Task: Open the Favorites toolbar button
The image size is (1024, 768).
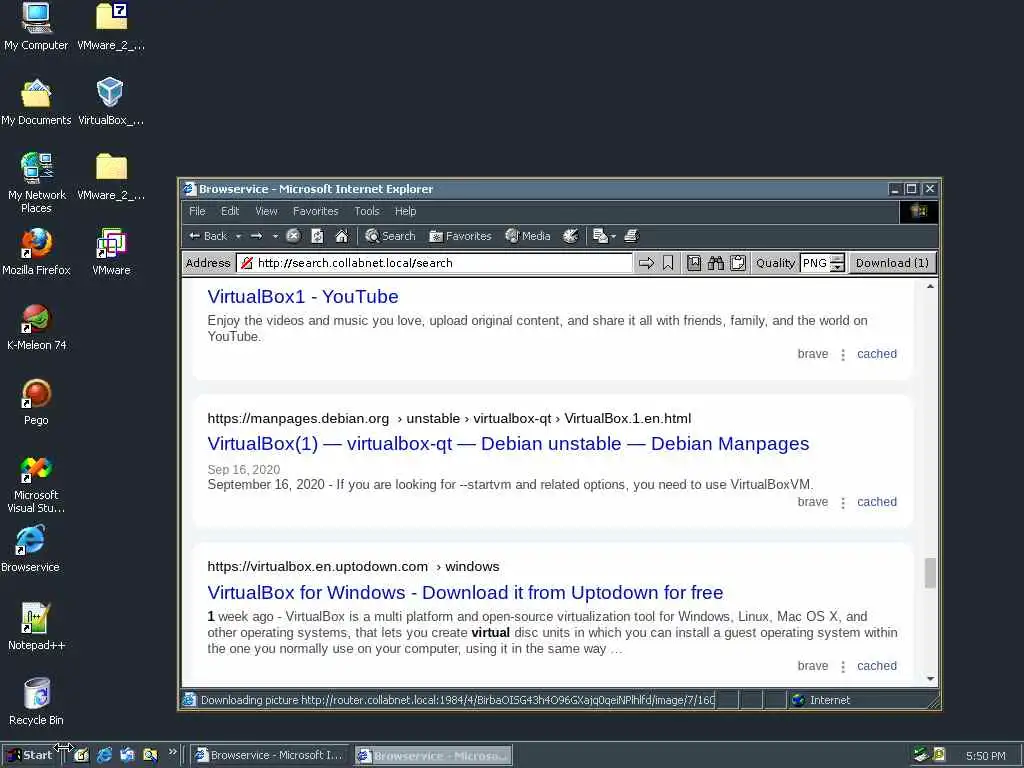Action: (x=460, y=236)
